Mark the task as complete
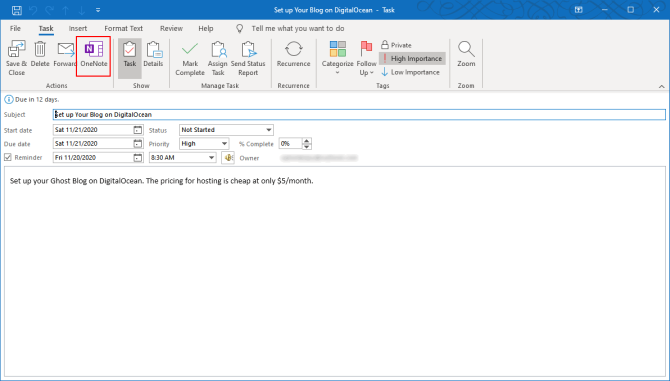This screenshot has width=670, height=381. 190,59
